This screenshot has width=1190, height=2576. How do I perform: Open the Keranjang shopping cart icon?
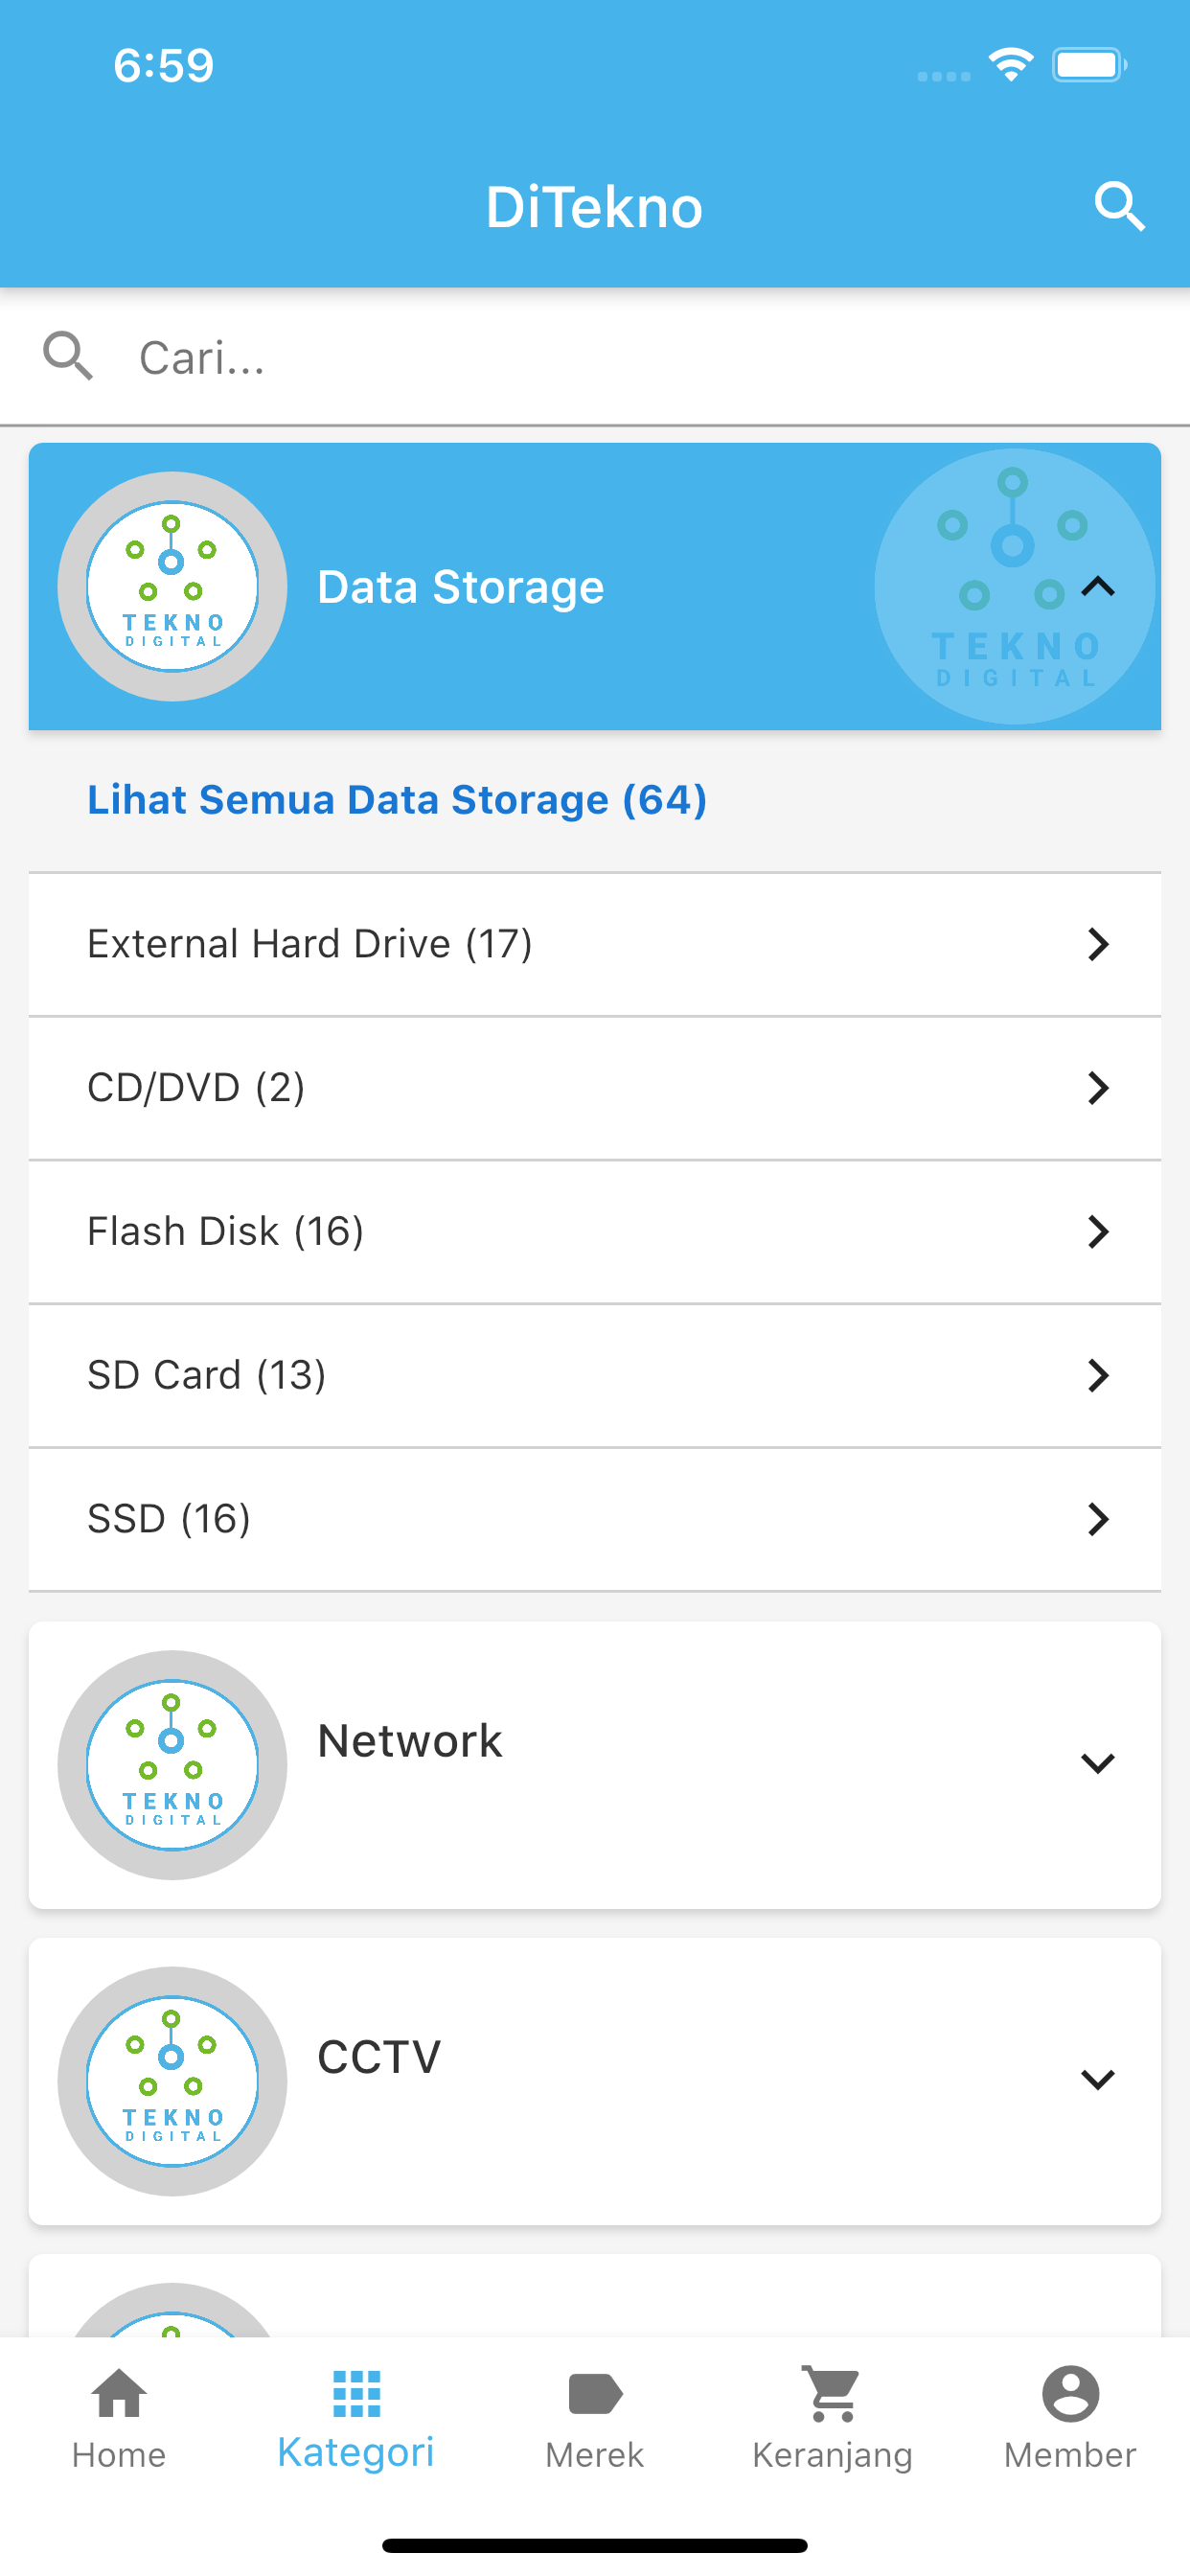[x=832, y=2394]
